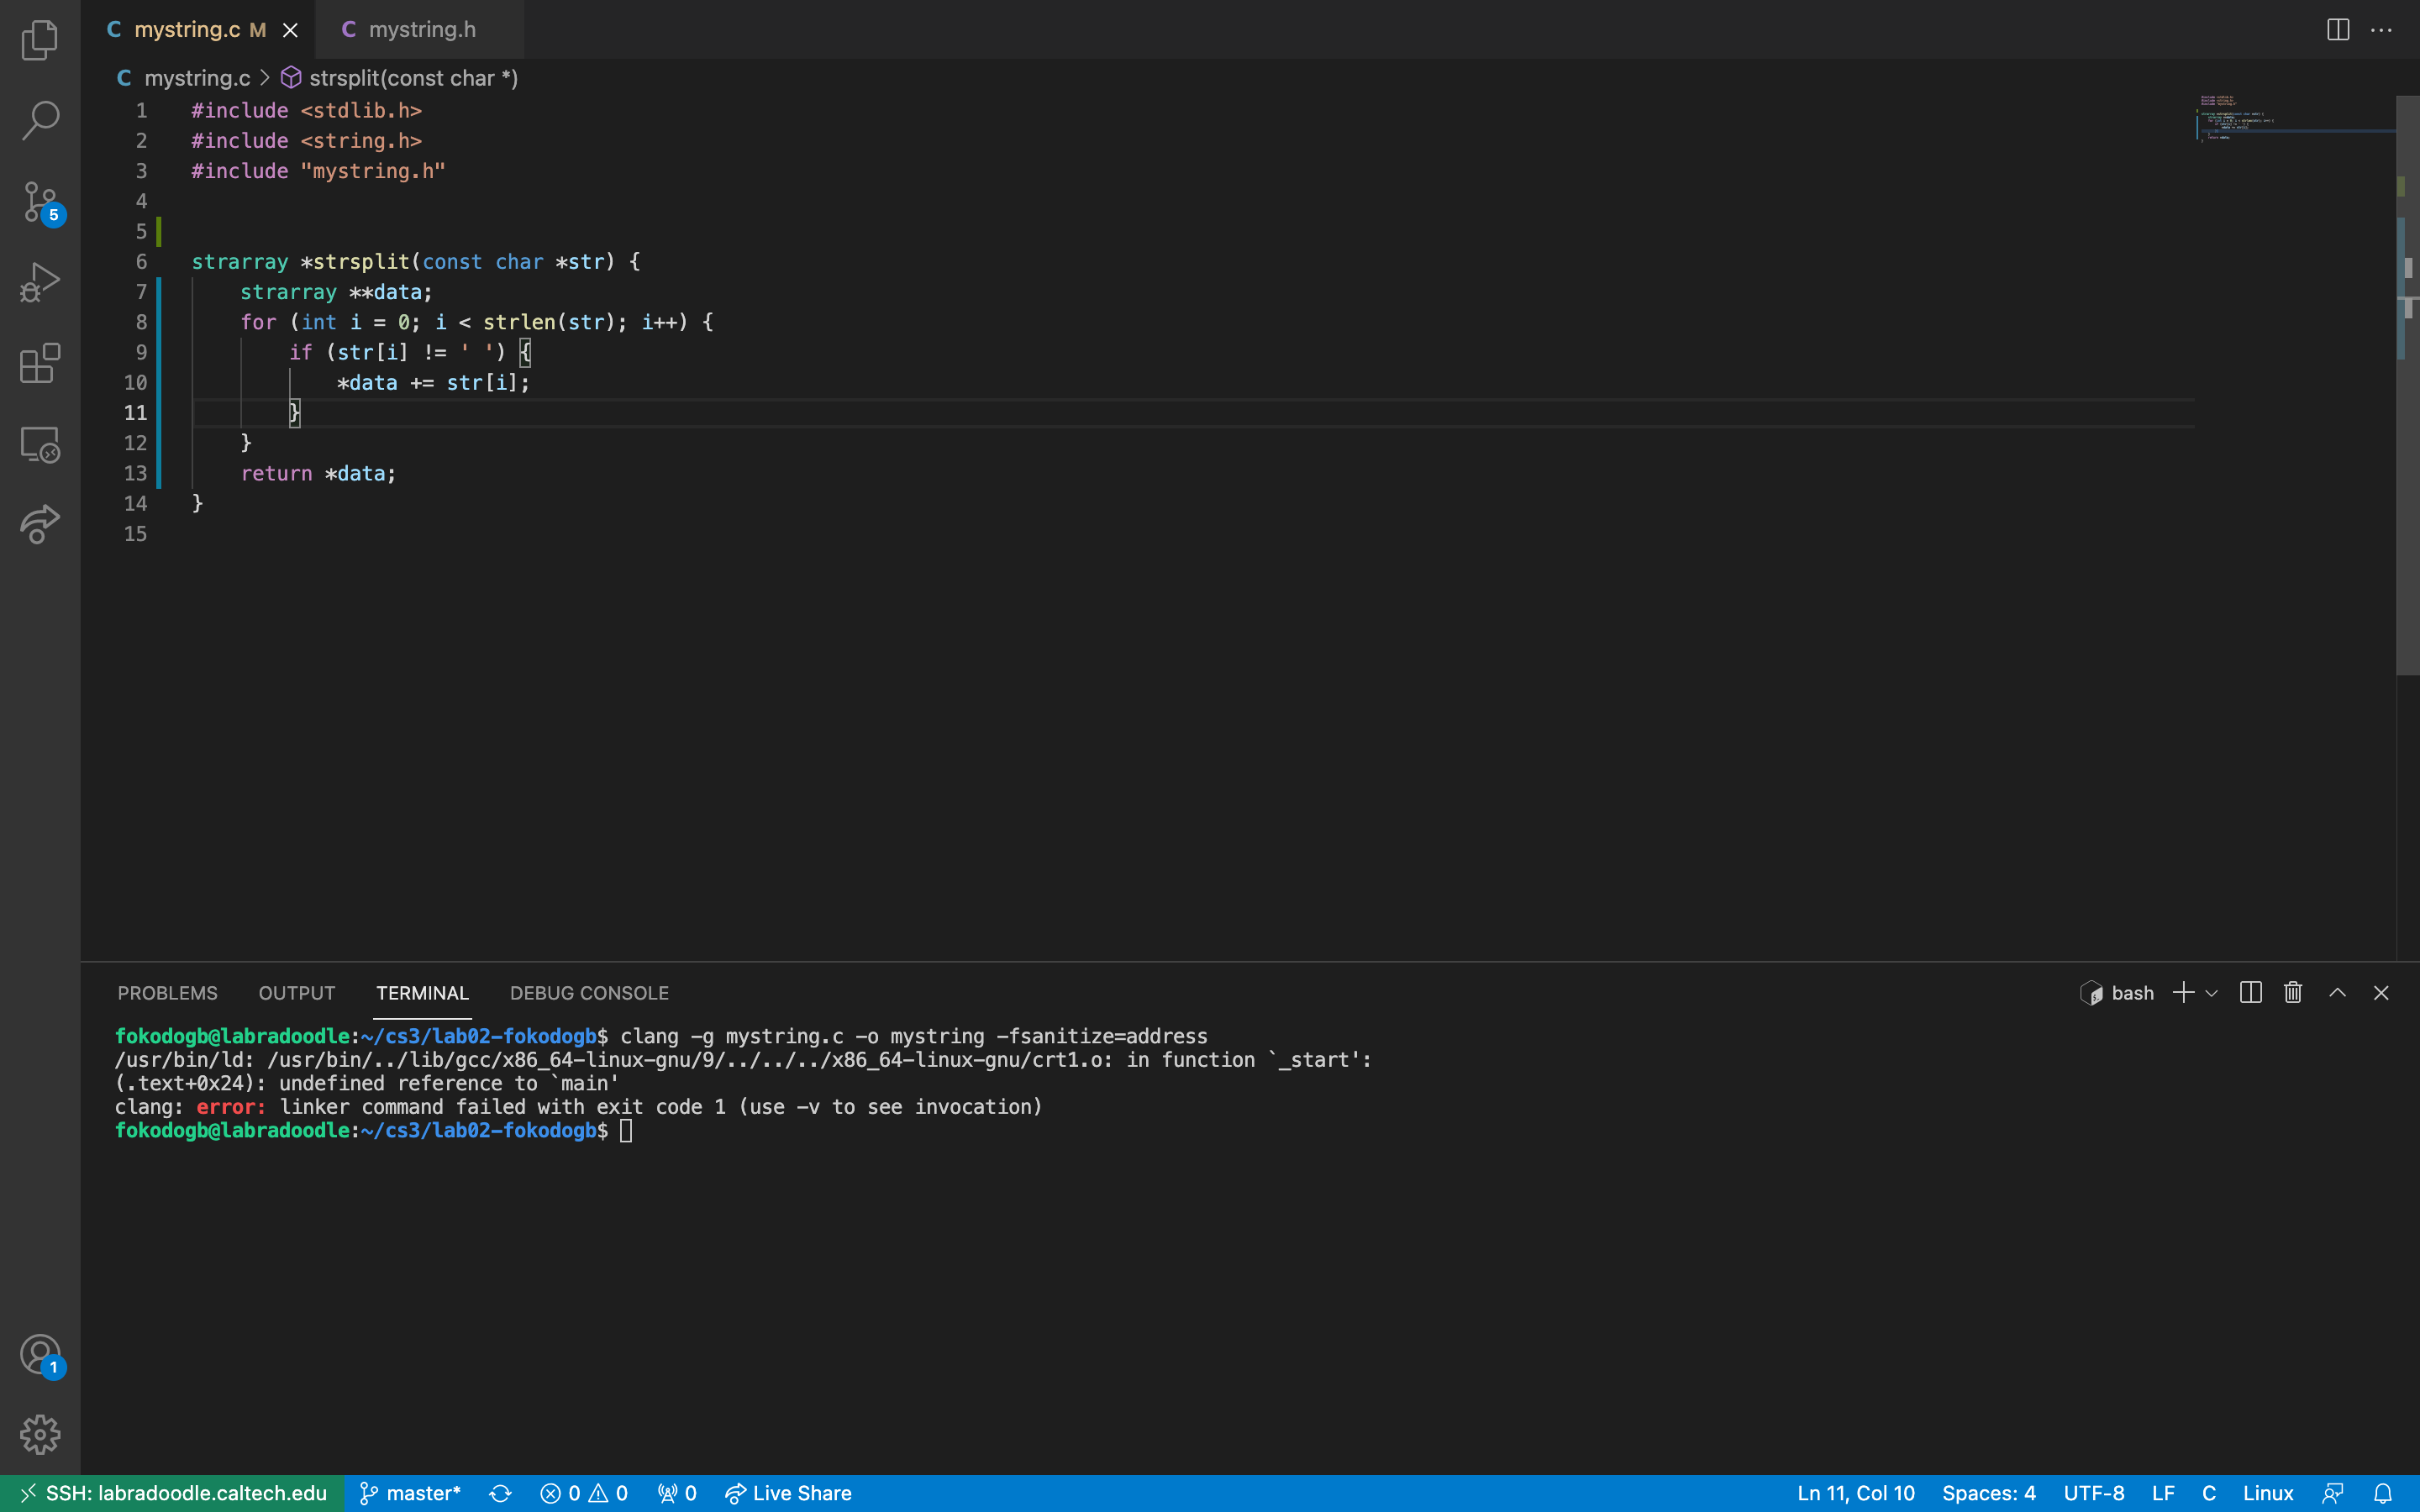Switch to the mystring.h tab

(421, 30)
